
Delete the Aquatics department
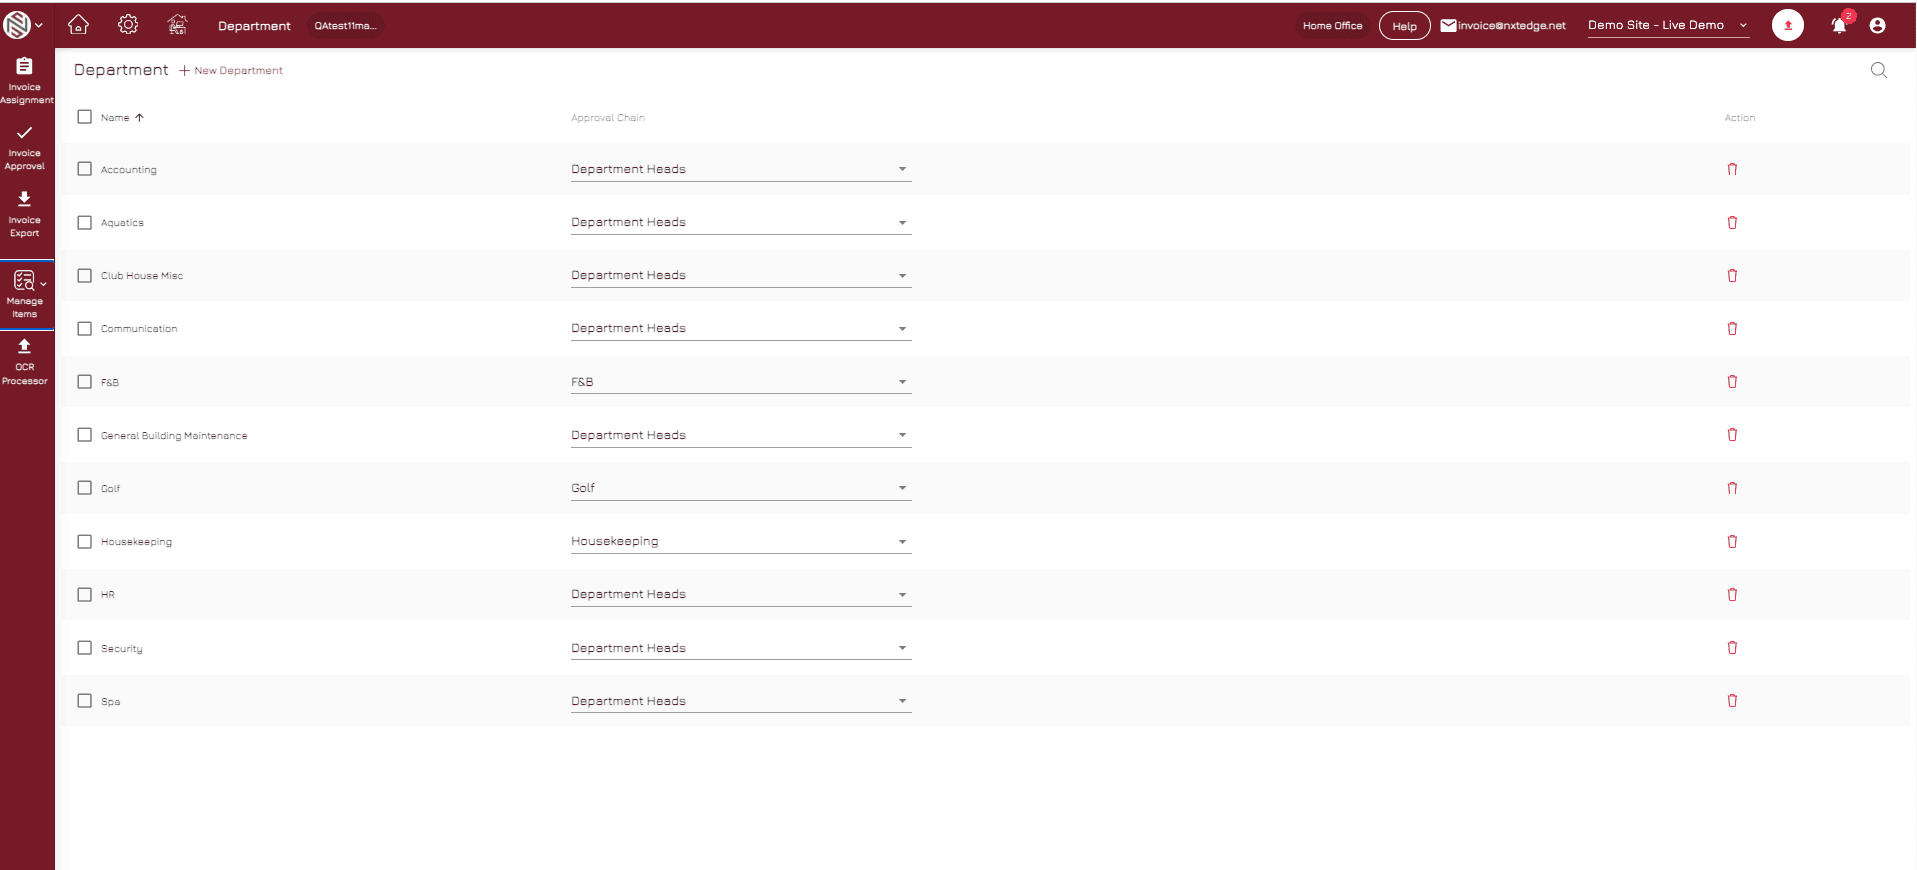(x=1732, y=222)
